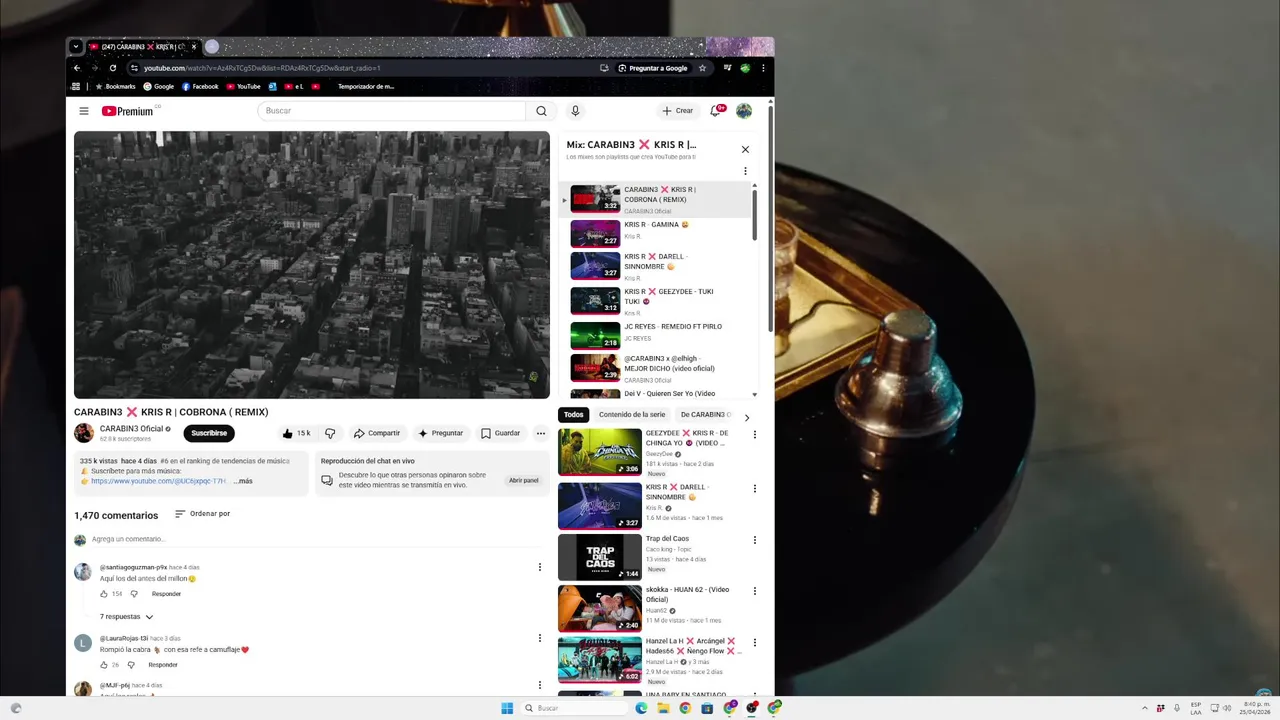Viewport: 1280px width, 720px height.
Task: Go to YouTube Premium home logo
Action: click(x=128, y=111)
